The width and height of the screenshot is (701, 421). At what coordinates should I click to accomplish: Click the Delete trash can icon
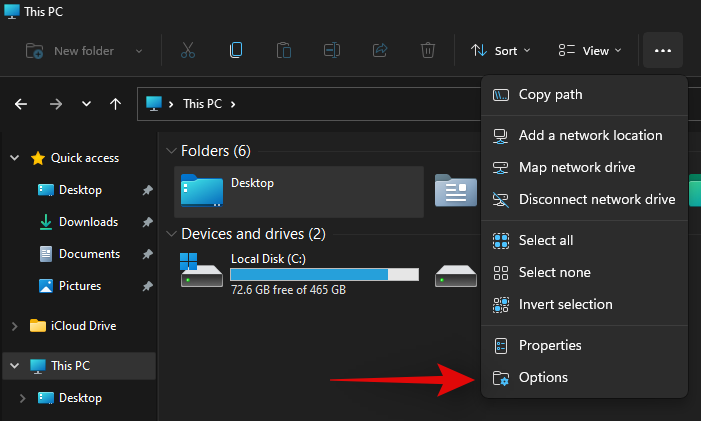(428, 50)
